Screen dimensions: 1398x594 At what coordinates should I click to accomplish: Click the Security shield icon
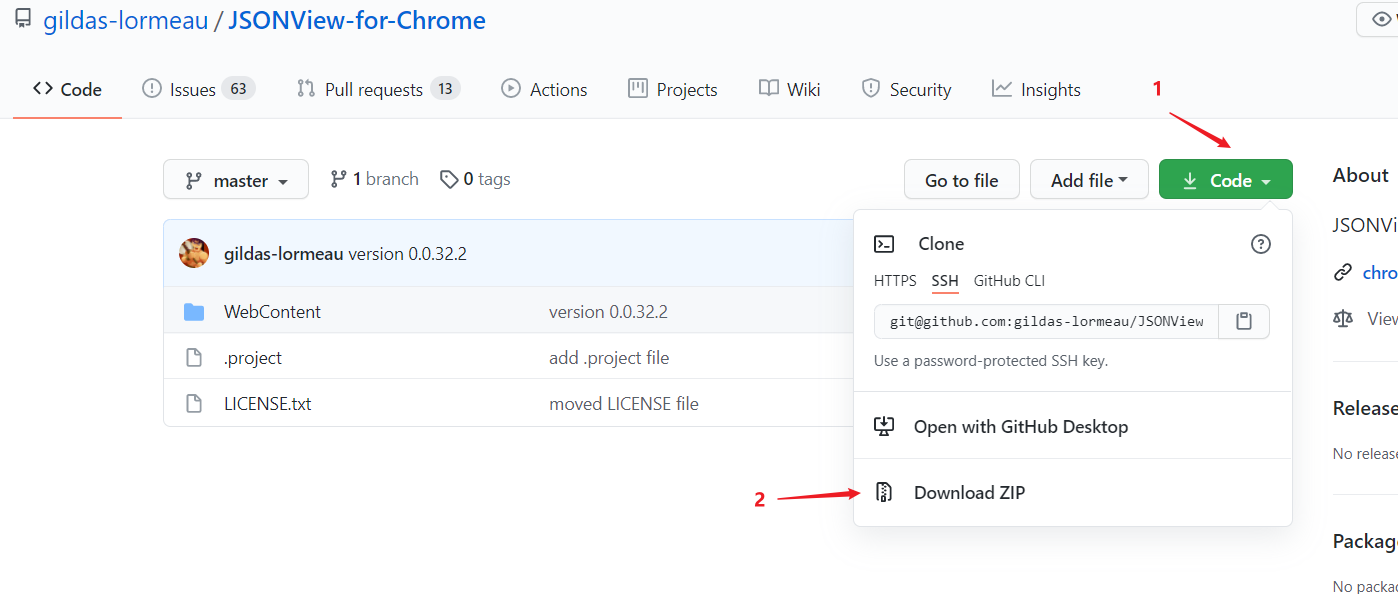(871, 88)
